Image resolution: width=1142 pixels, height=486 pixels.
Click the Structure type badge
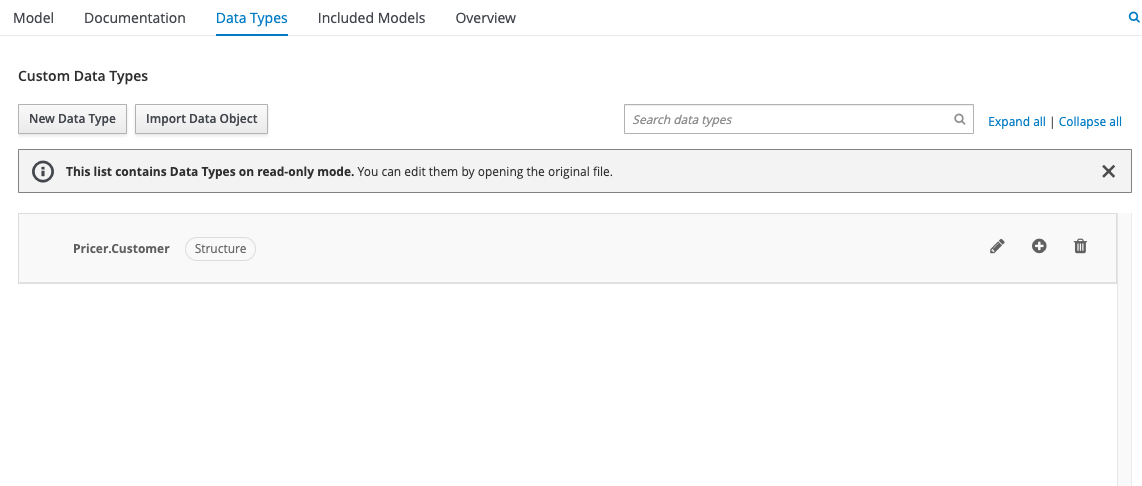click(220, 248)
